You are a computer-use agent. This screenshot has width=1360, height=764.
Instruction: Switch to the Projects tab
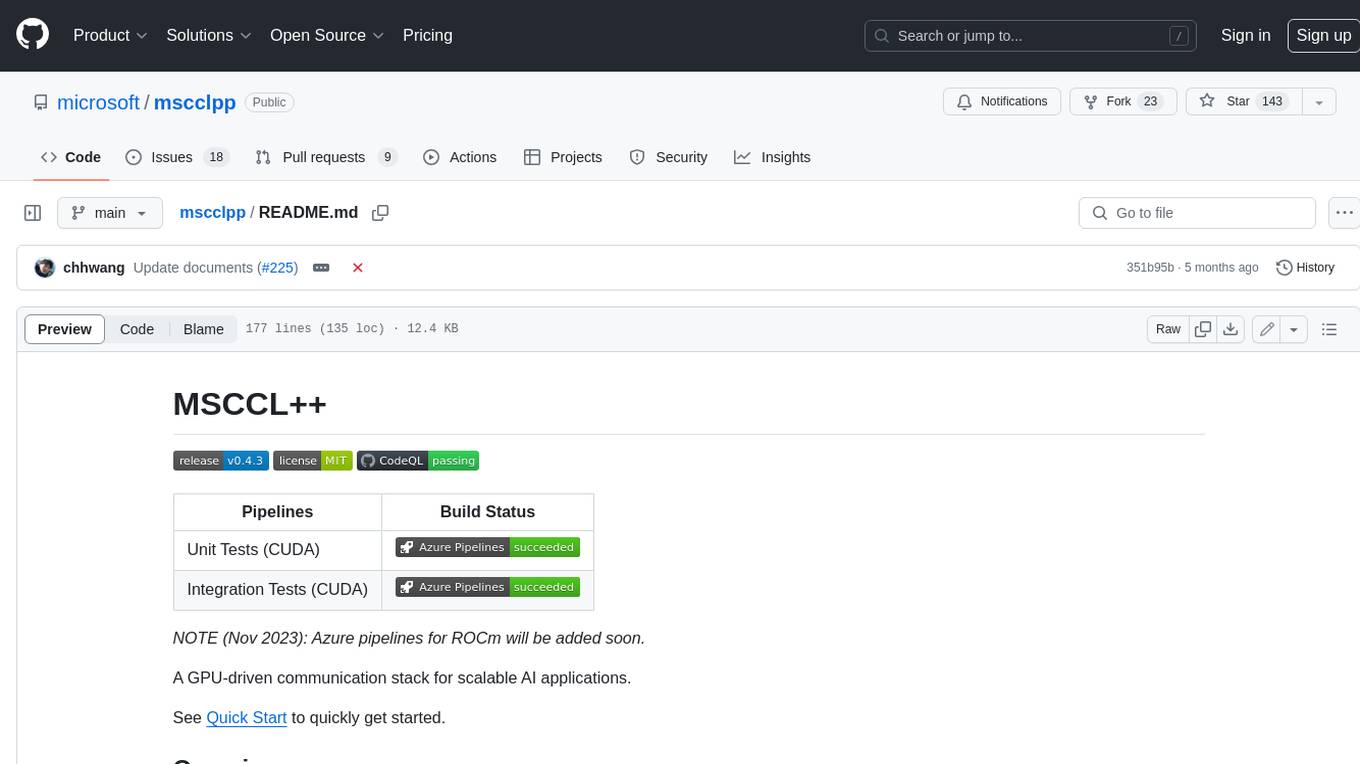pos(563,157)
